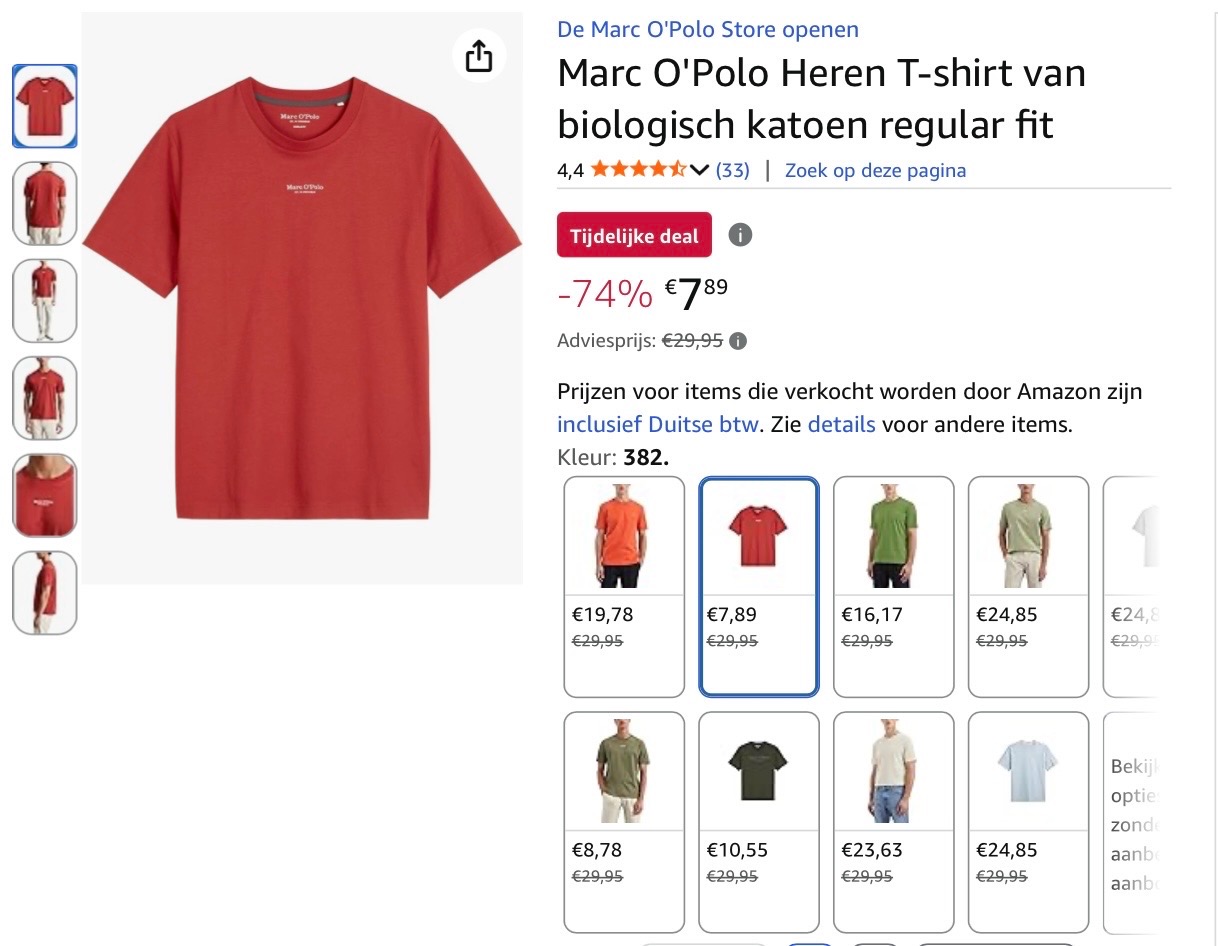Open the last thumbnail showing side view
The height and width of the screenshot is (946, 1218).
pos(44,592)
